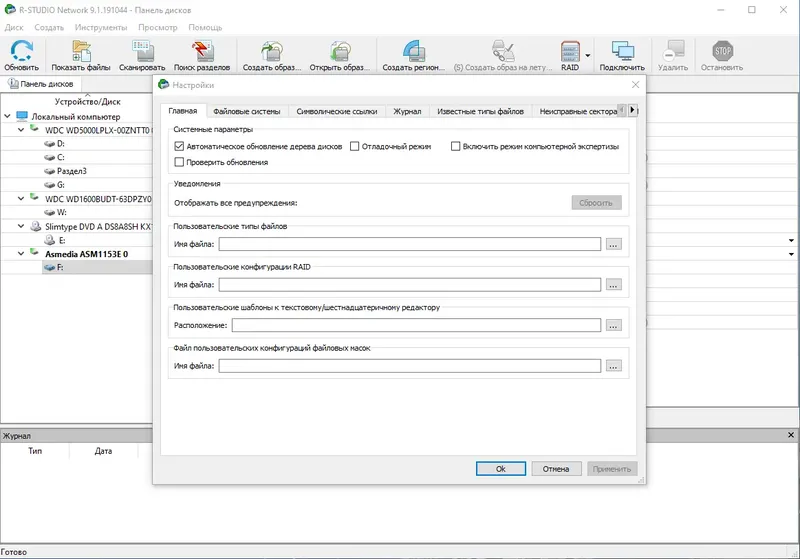This screenshot has width=800, height=559.
Task: Collapse the WDC WD1600BUDT disk node
Action: pos(21,199)
